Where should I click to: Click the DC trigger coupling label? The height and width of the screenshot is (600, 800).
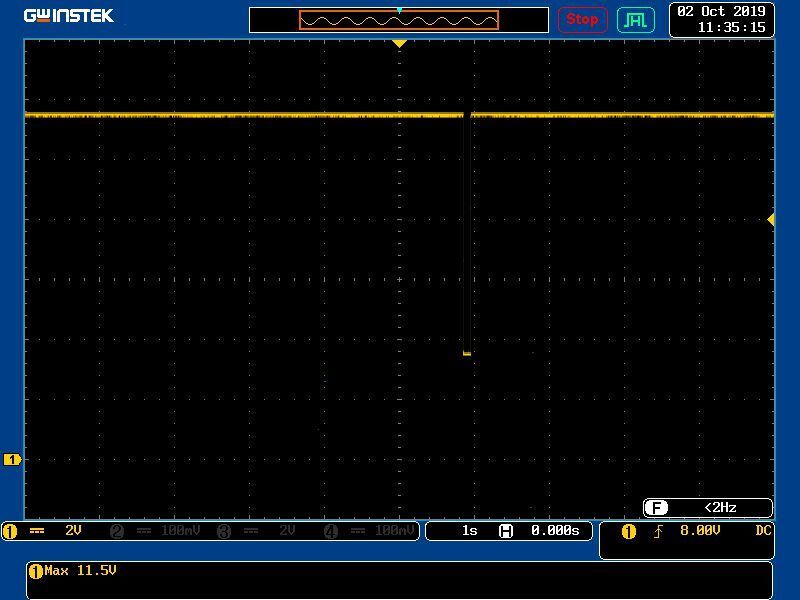coord(763,531)
